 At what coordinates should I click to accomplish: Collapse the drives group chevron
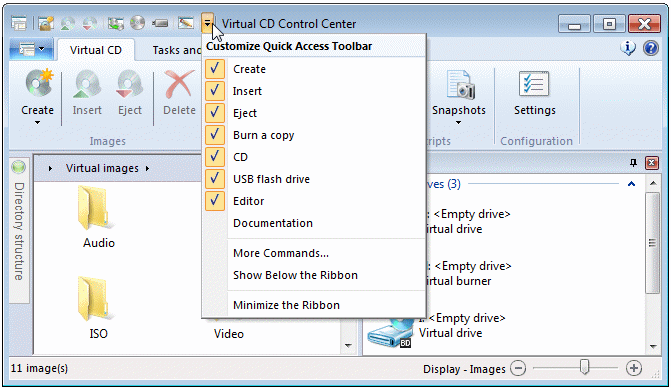click(x=631, y=184)
